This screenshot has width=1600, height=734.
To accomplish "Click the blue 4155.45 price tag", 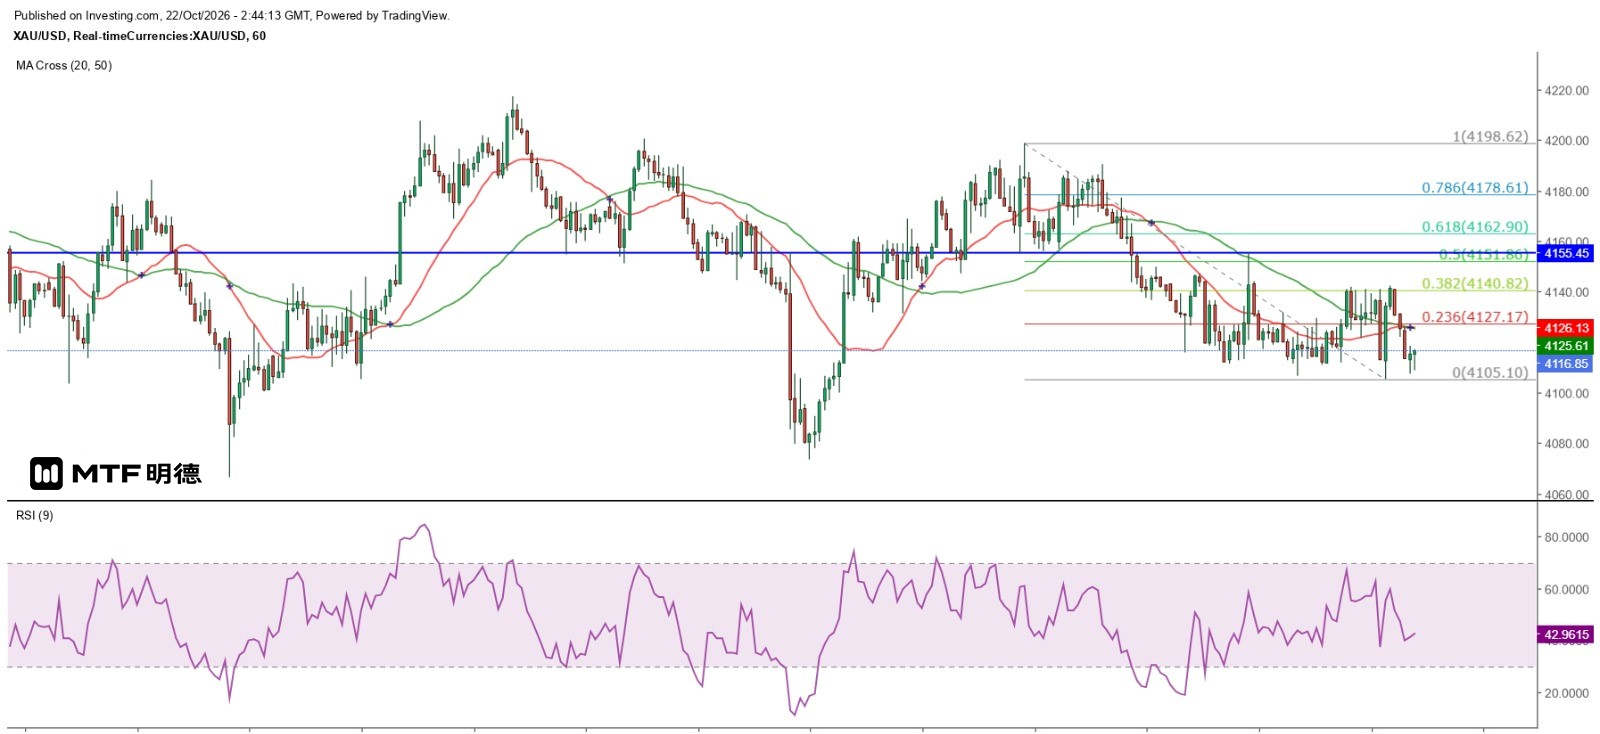I will point(1566,254).
